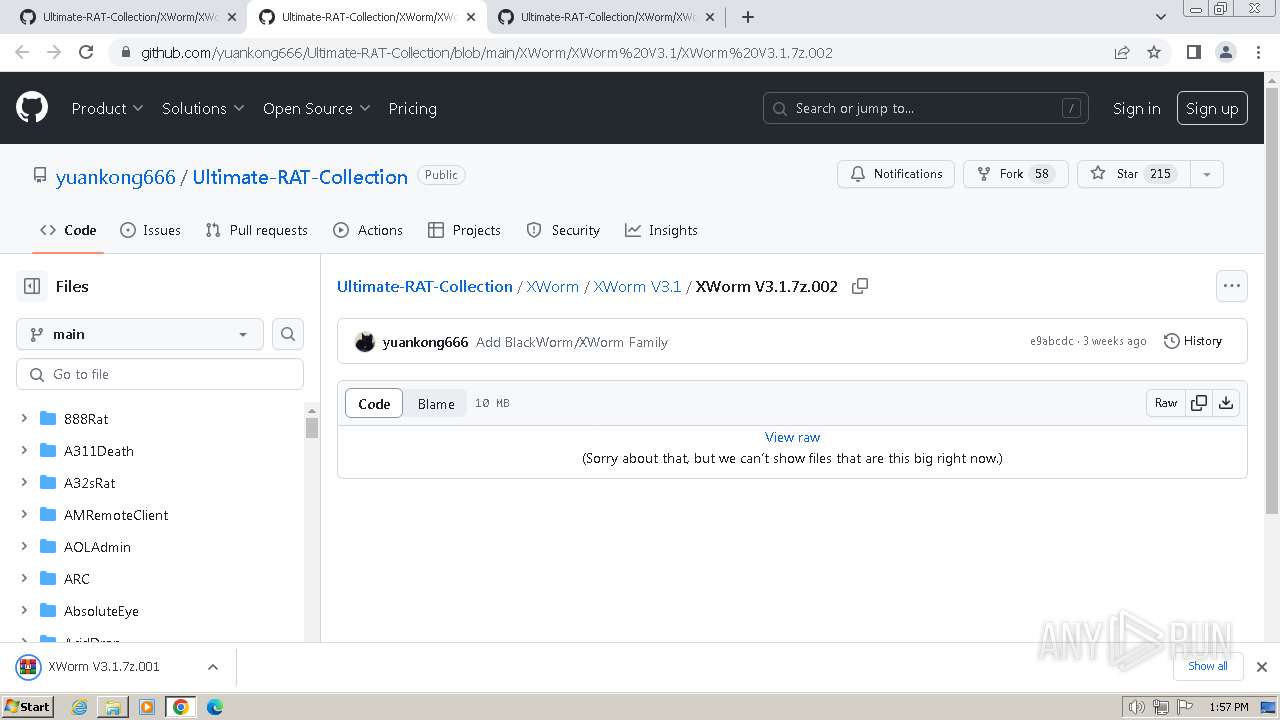
Task: Open the more file actions ellipsis button
Action: tap(1231, 286)
